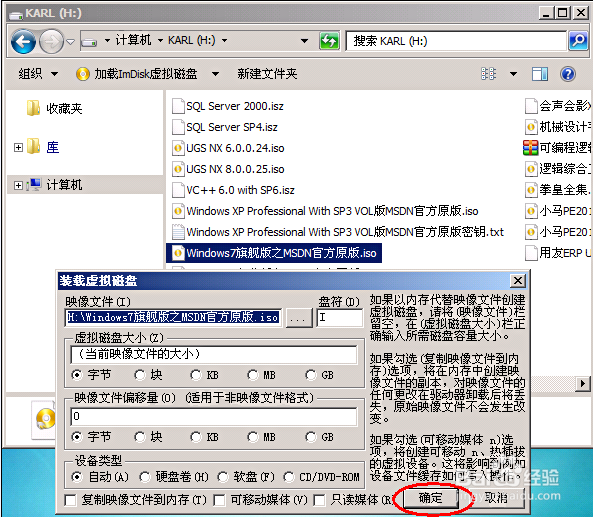Click 新建文件夹 in the toolbar
Screen dimensions: 593x517
[267, 74]
